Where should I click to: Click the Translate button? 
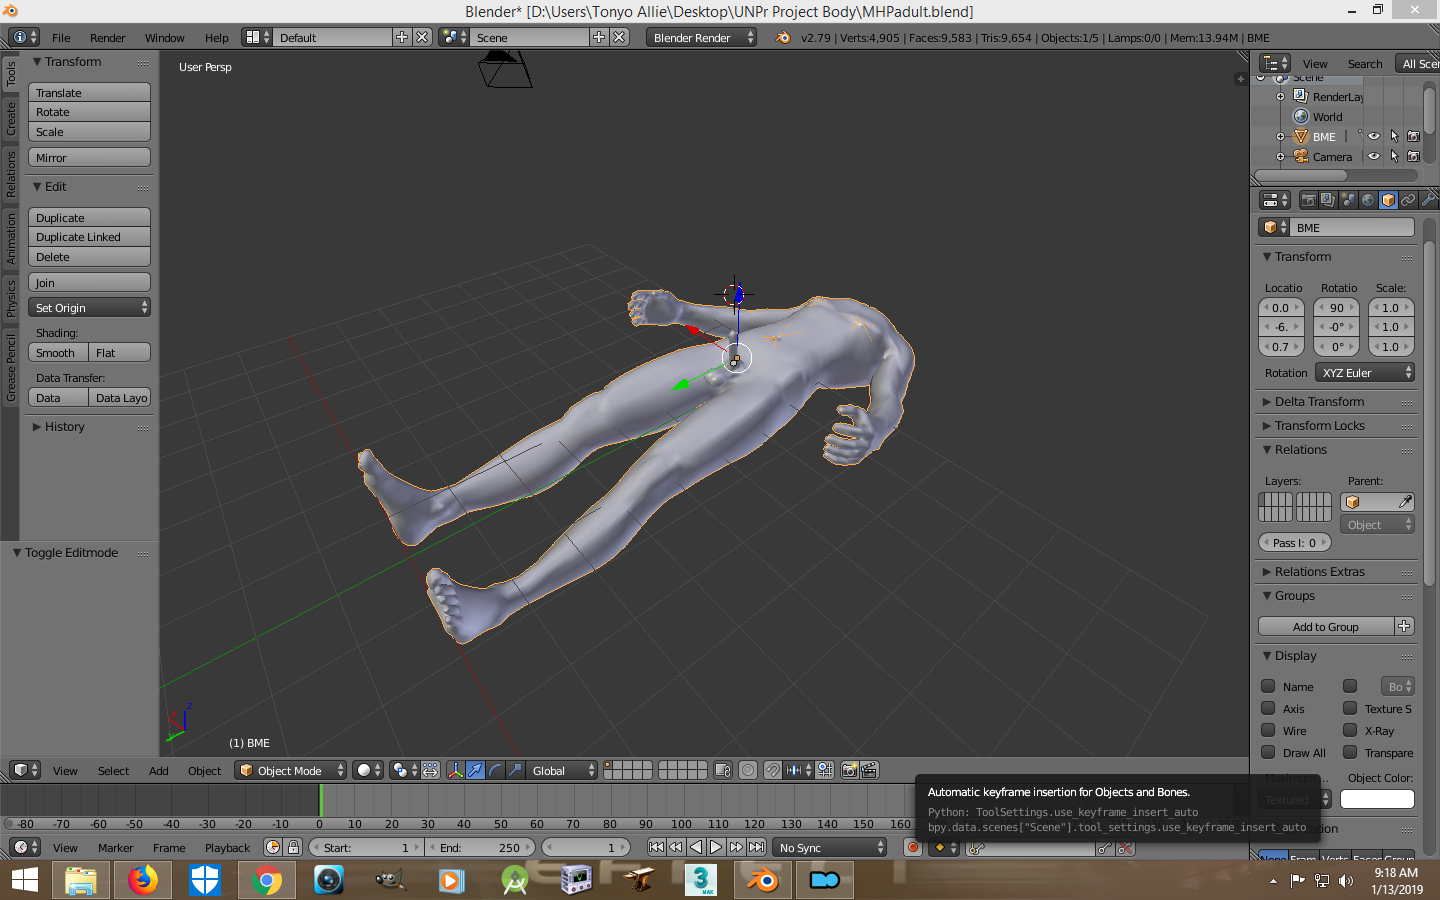click(89, 93)
